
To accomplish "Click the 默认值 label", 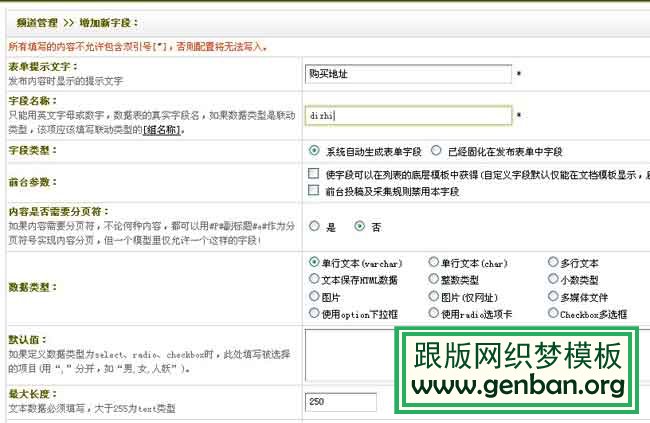I will (27, 340).
